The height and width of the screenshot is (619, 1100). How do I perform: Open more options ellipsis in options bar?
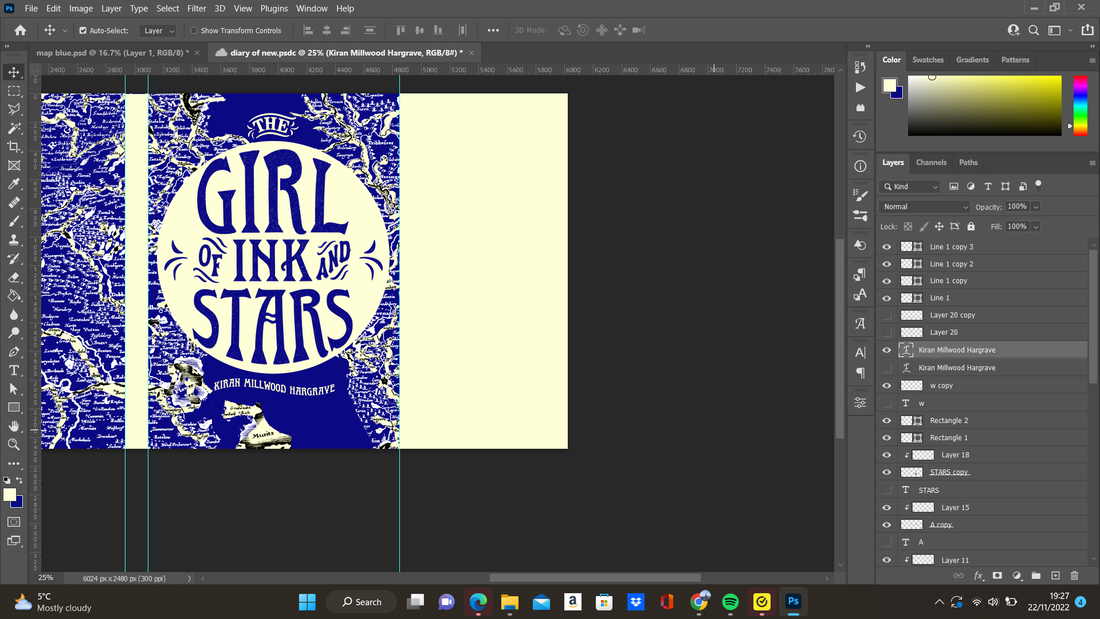pos(493,30)
